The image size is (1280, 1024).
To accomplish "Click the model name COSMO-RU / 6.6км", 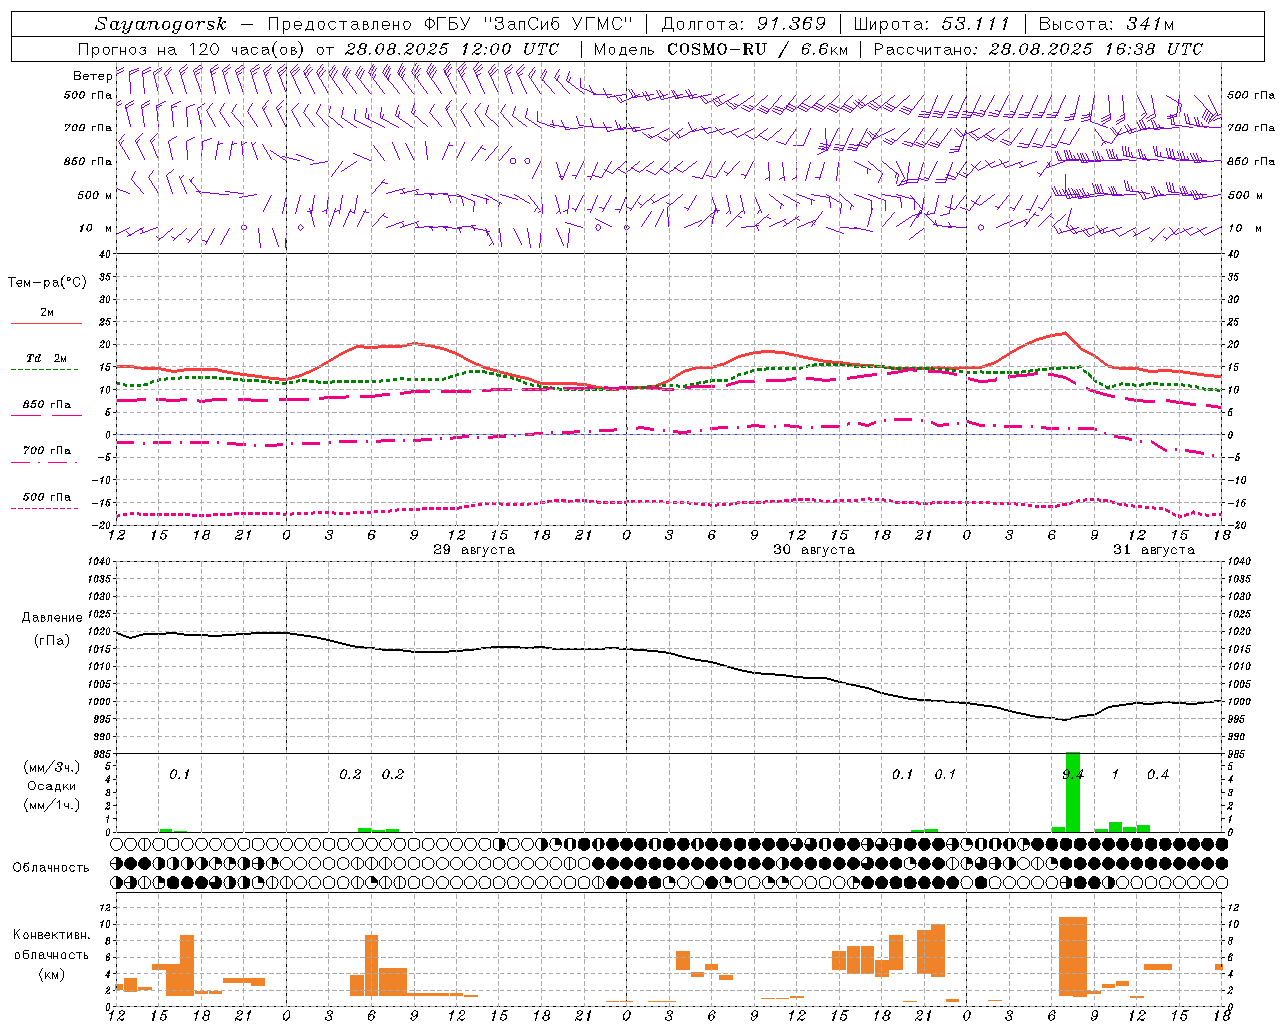I will tap(758, 49).
